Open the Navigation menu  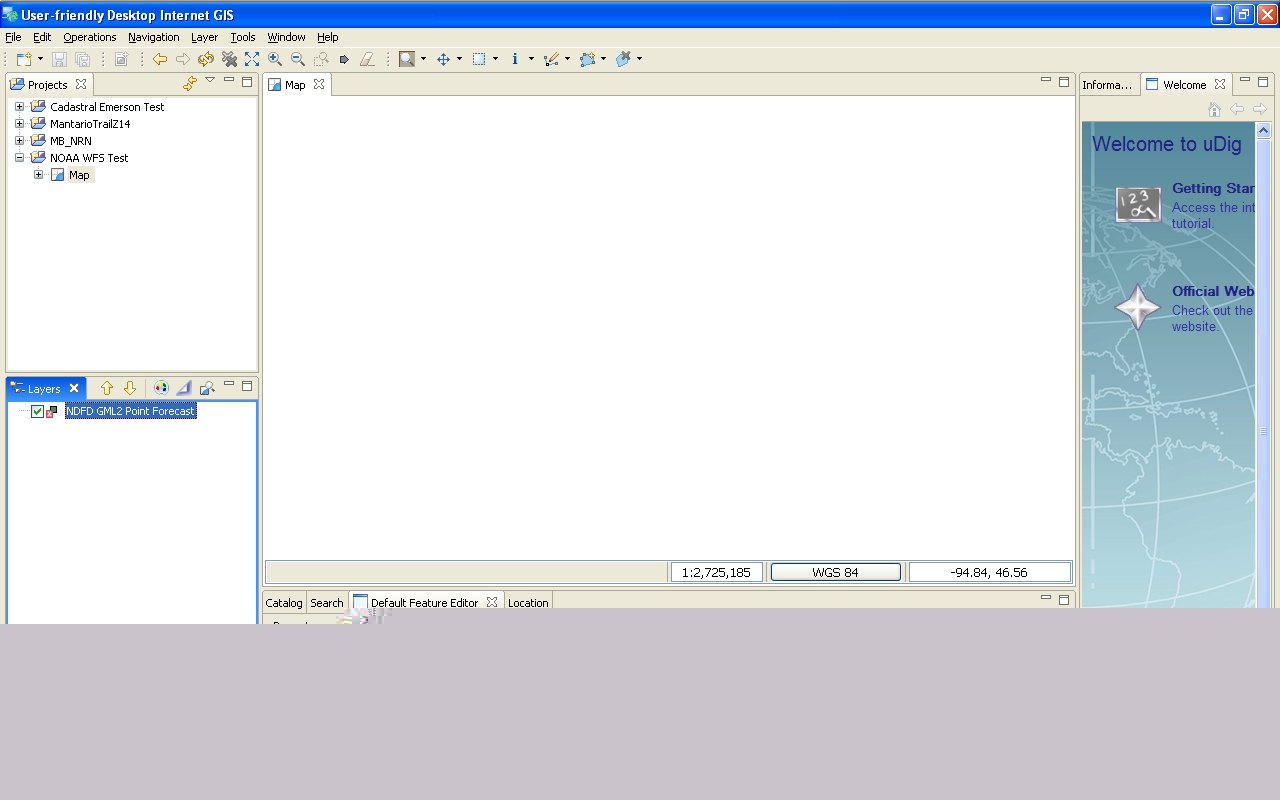[x=154, y=37]
